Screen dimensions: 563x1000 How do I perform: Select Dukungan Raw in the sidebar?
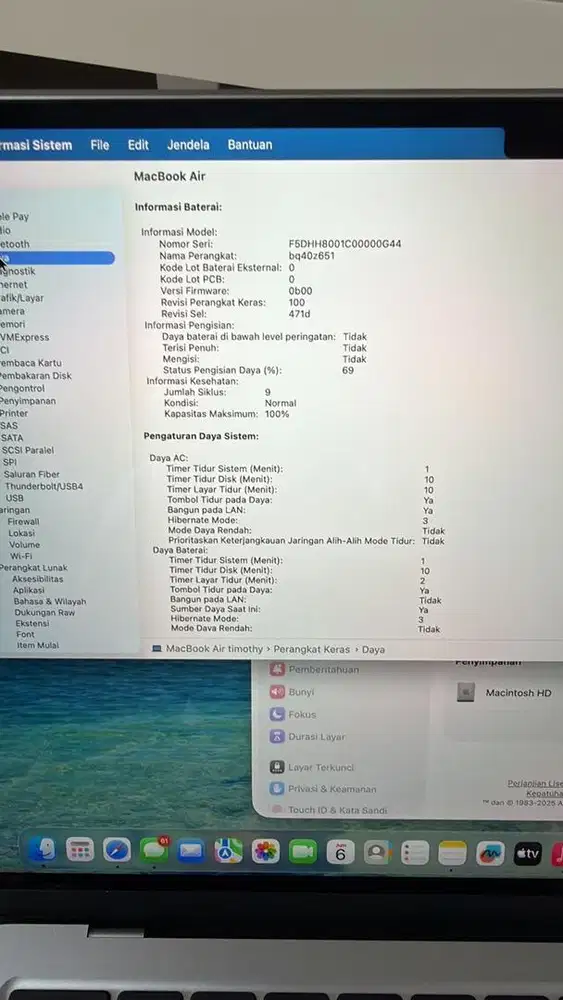pos(45,612)
